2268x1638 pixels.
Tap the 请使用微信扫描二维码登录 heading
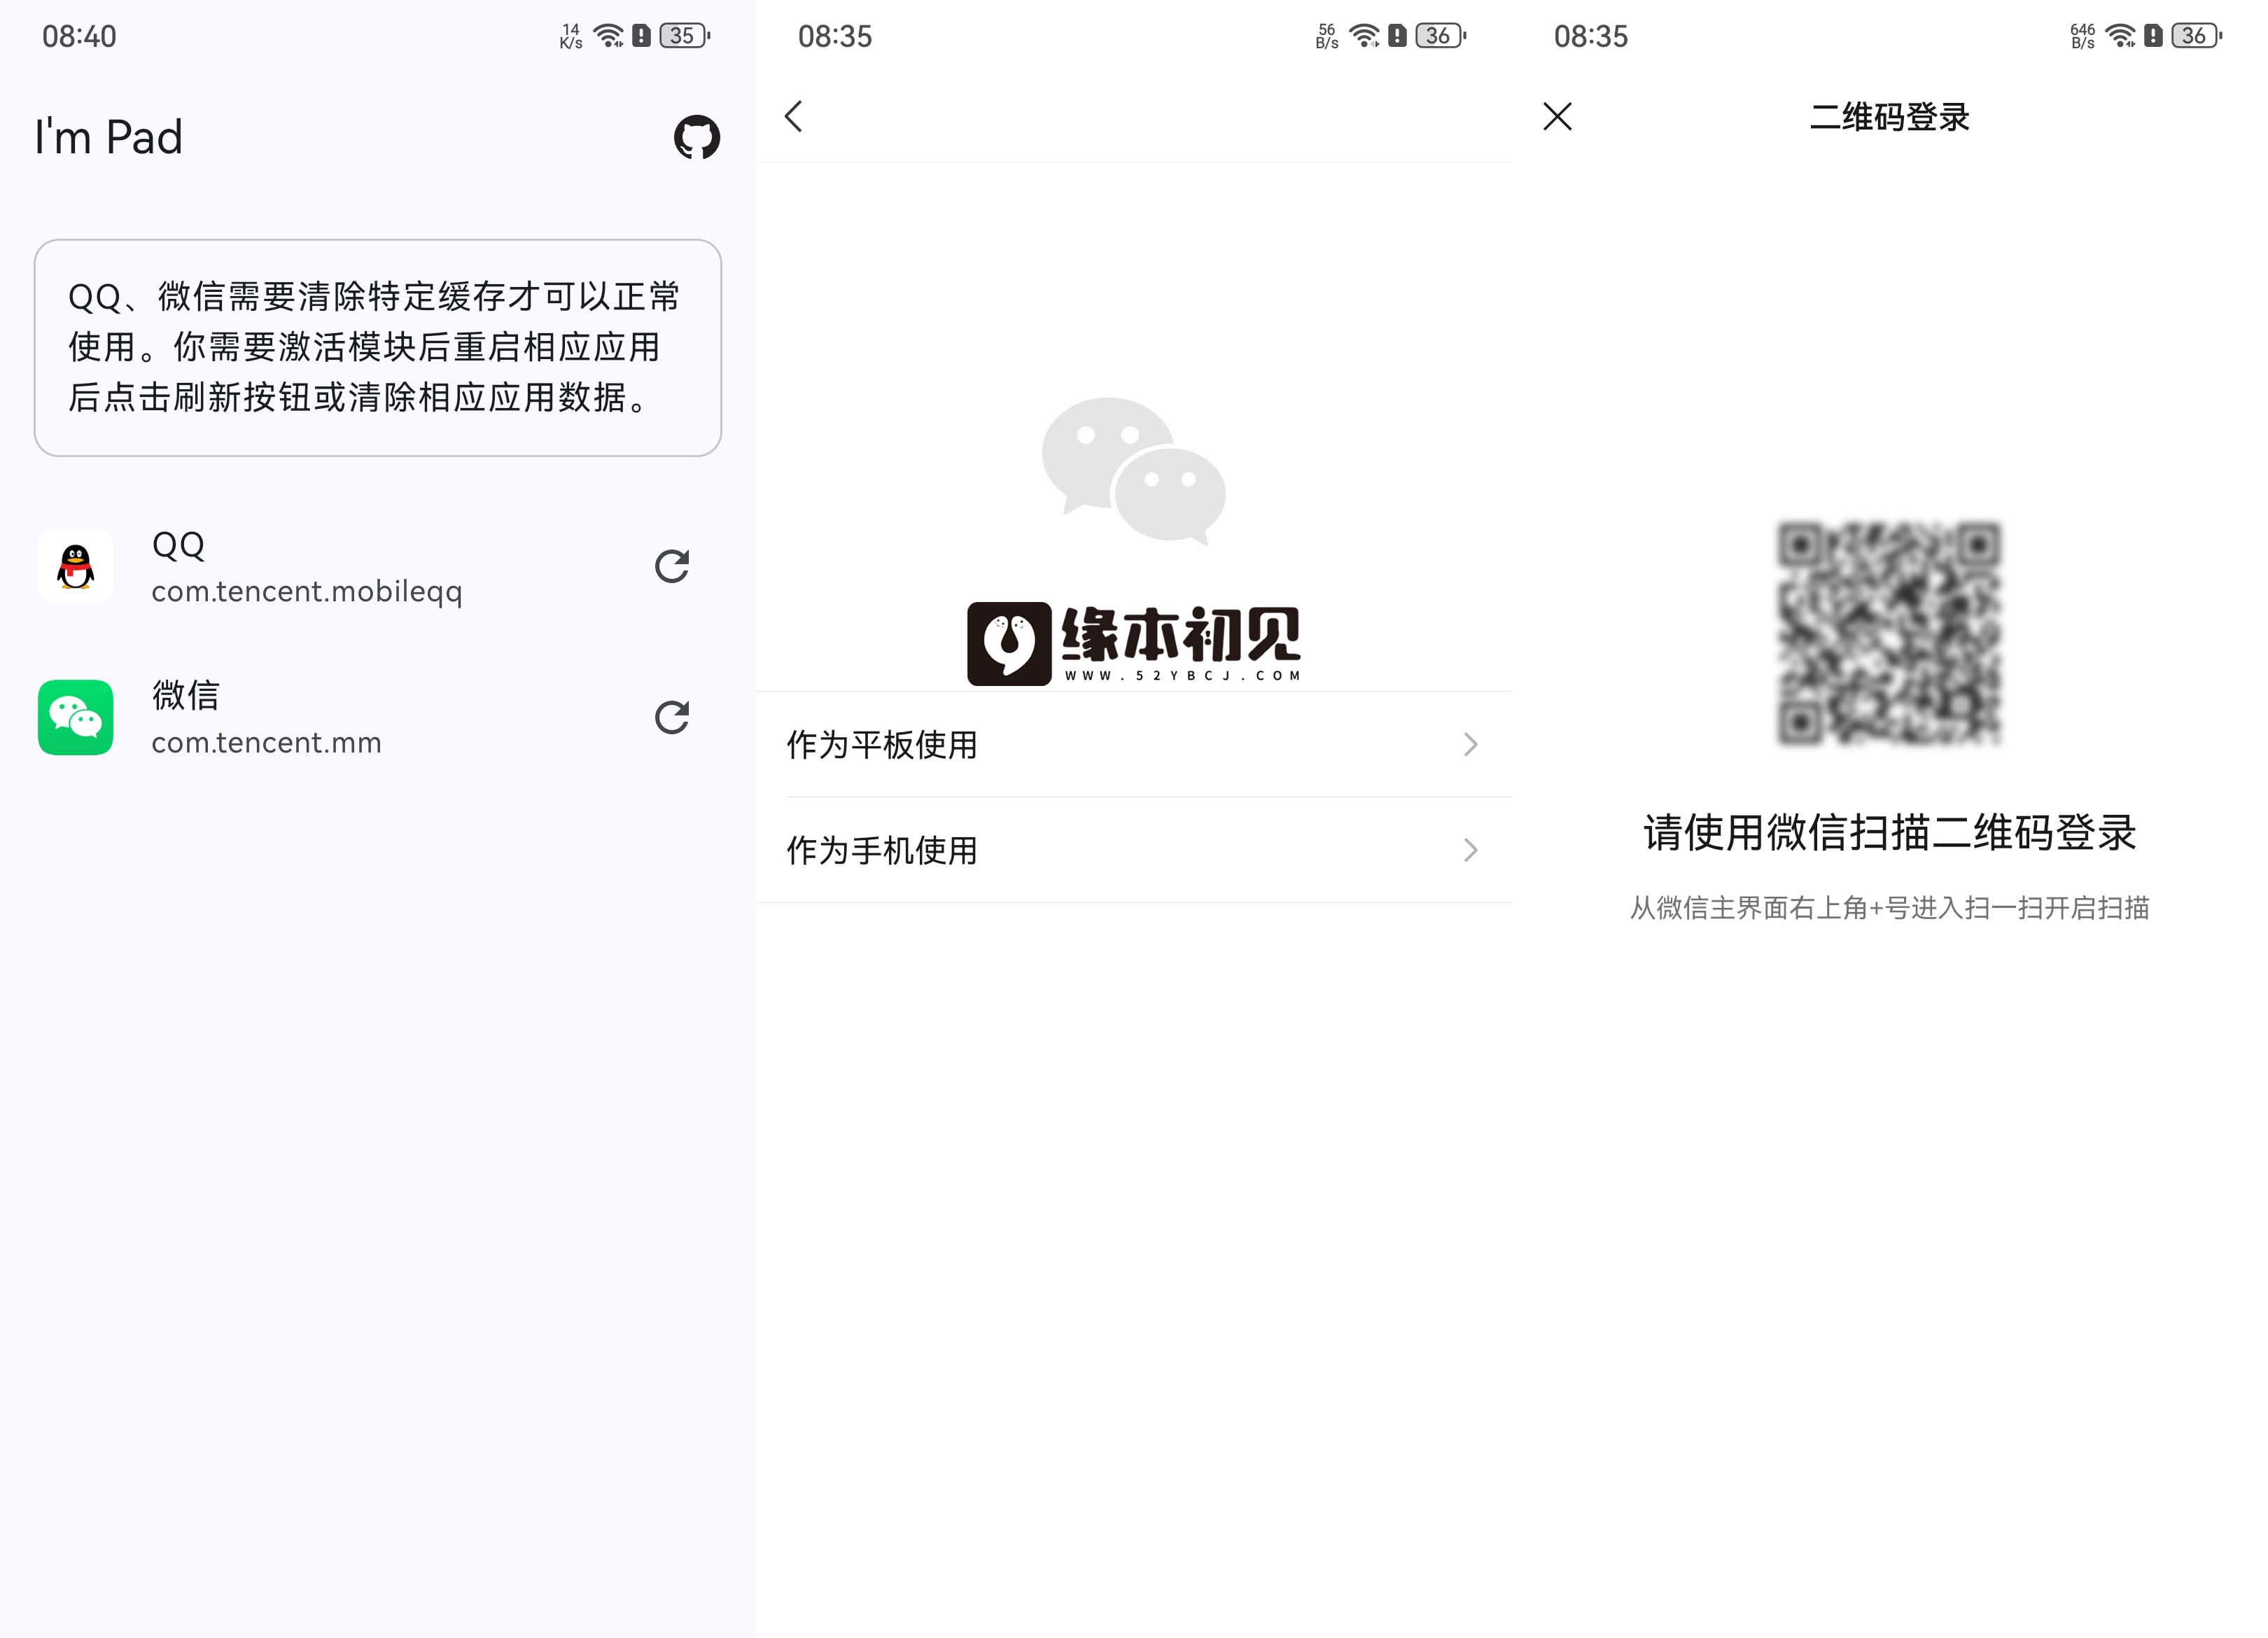click(1889, 832)
